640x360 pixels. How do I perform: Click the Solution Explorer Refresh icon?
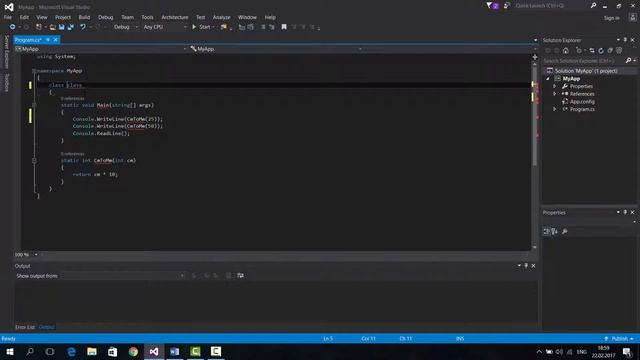(x=601, y=51)
